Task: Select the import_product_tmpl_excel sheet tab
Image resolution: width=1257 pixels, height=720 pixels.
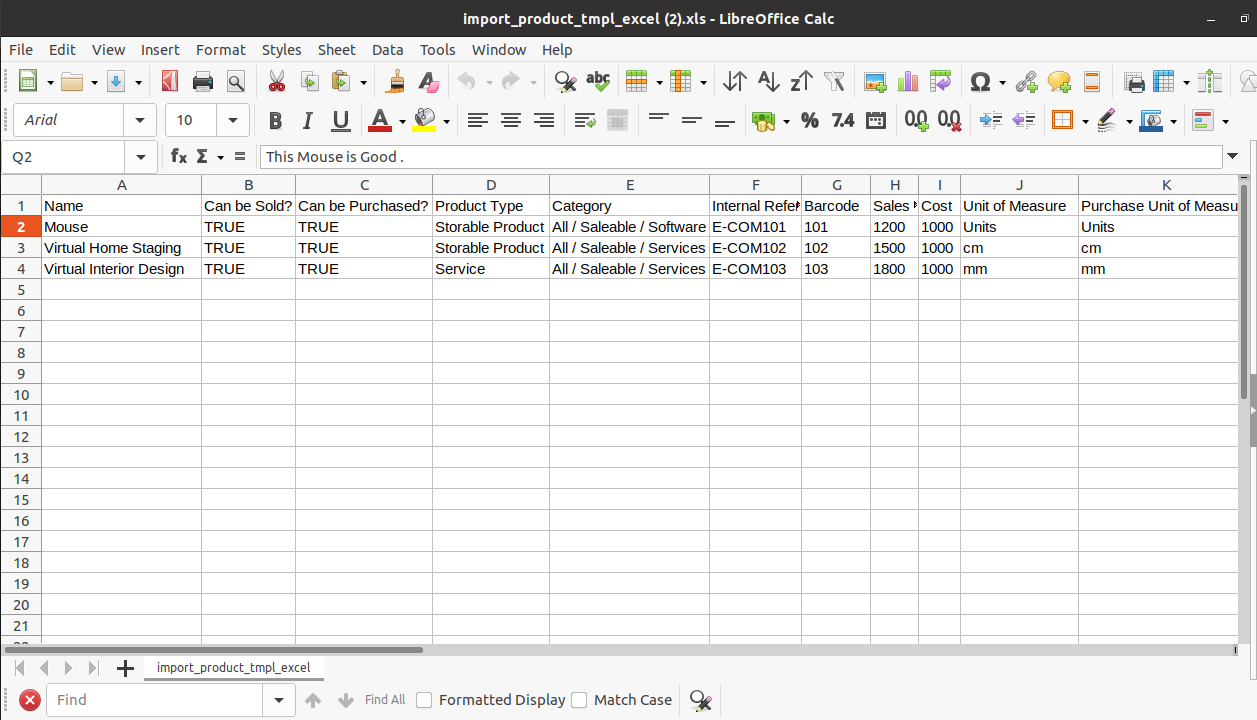Action: click(x=233, y=668)
